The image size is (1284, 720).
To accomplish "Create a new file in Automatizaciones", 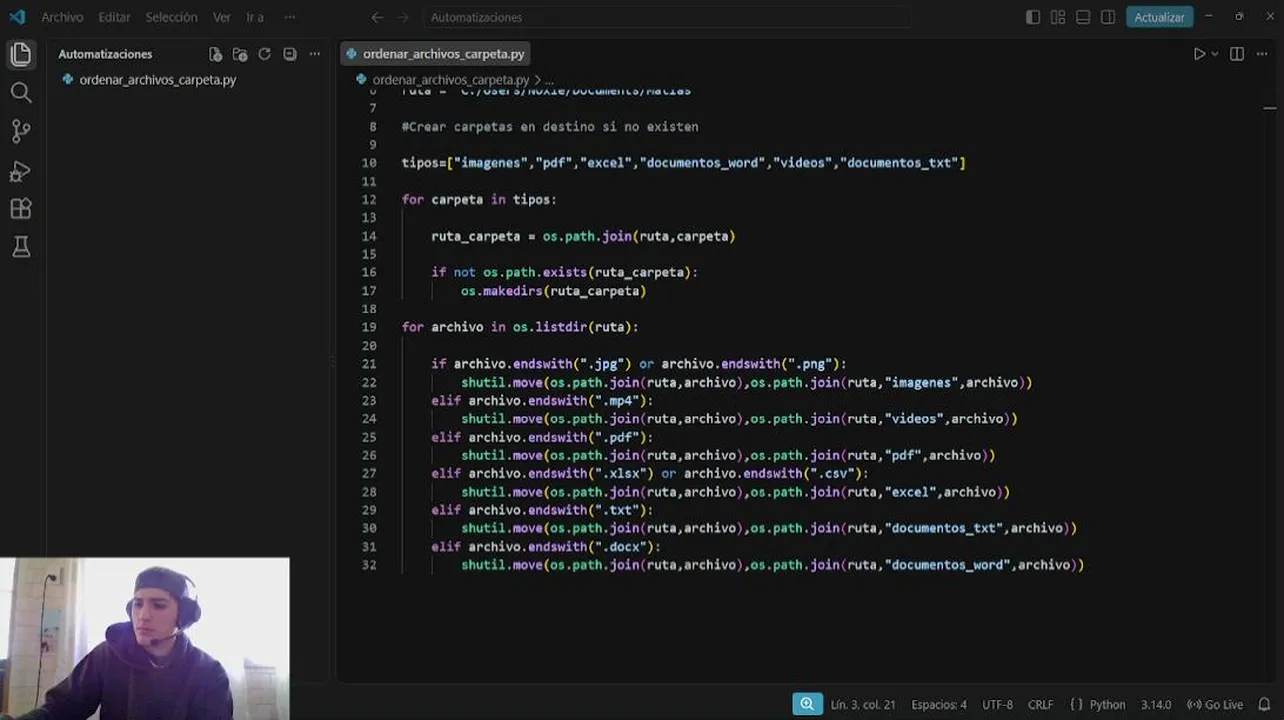I will 215,54.
